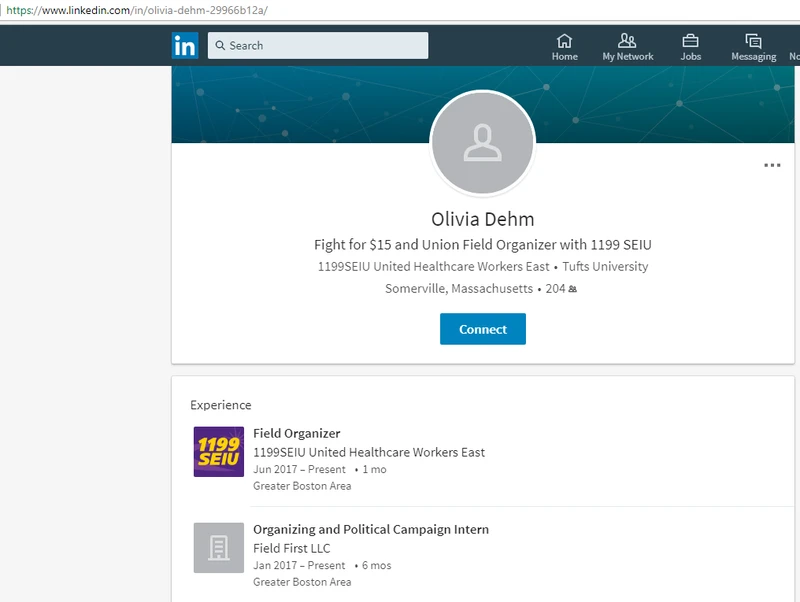Click 1199SEIU United Healthcare Workers East in Experience

pyautogui.click(x=369, y=452)
